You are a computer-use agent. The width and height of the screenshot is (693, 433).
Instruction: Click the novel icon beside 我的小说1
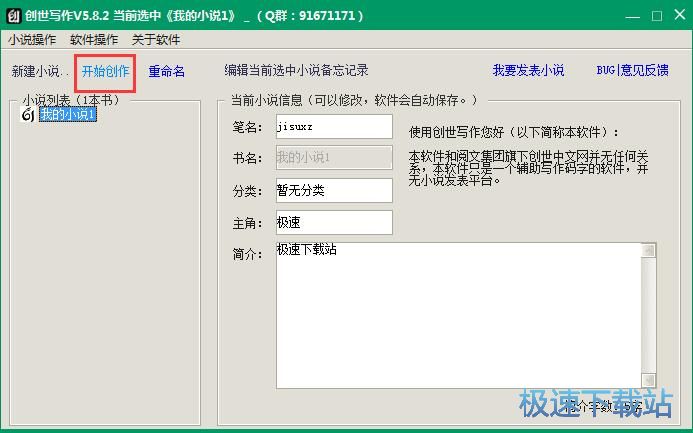point(28,114)
